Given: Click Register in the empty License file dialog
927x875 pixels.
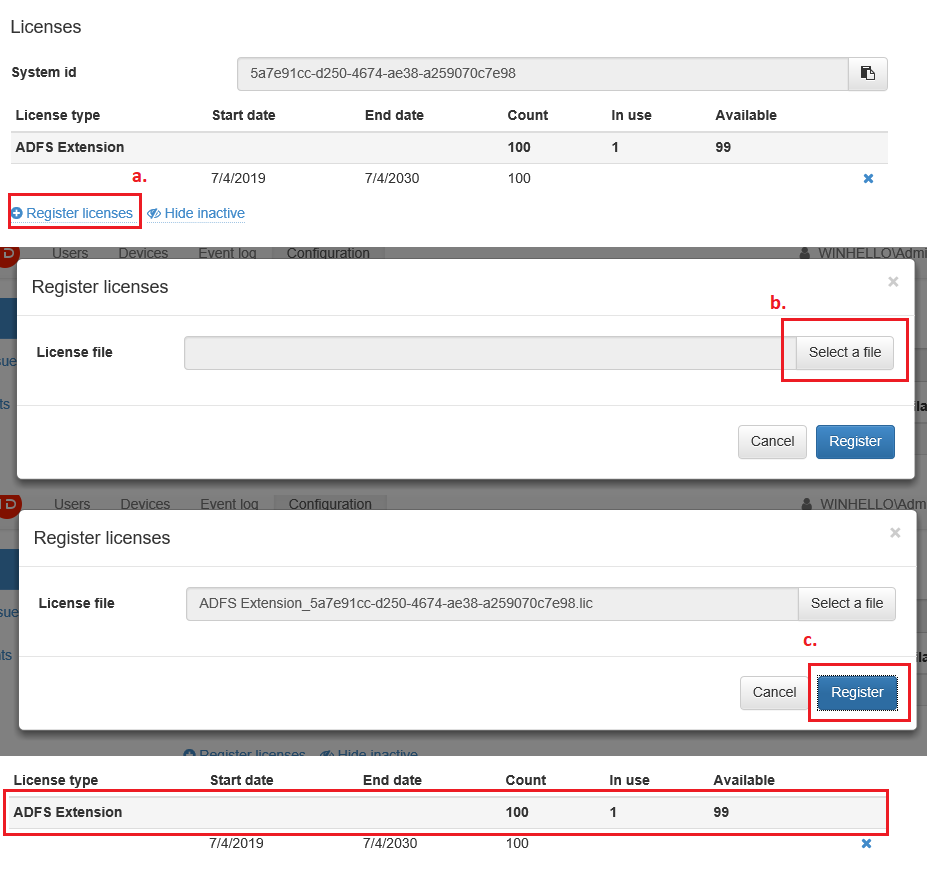Looking at the screenshot, I should click(855, 441).
